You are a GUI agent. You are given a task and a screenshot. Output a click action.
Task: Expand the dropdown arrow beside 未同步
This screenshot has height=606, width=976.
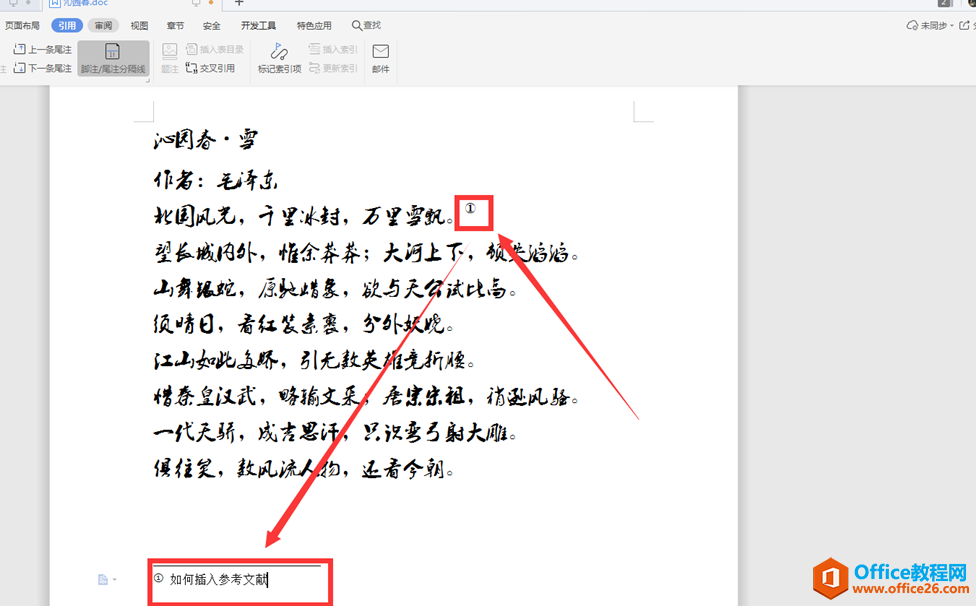point(952,26)
